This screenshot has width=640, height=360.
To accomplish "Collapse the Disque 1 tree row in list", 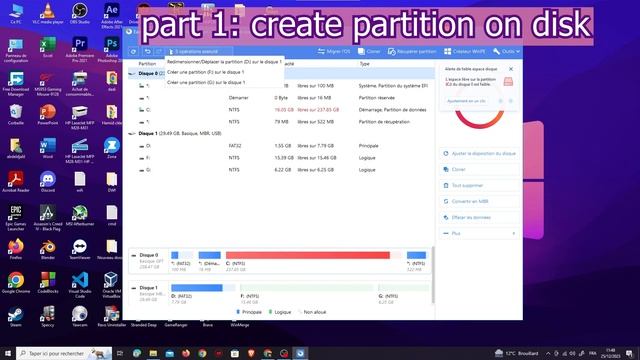I will tap(131, 133).
